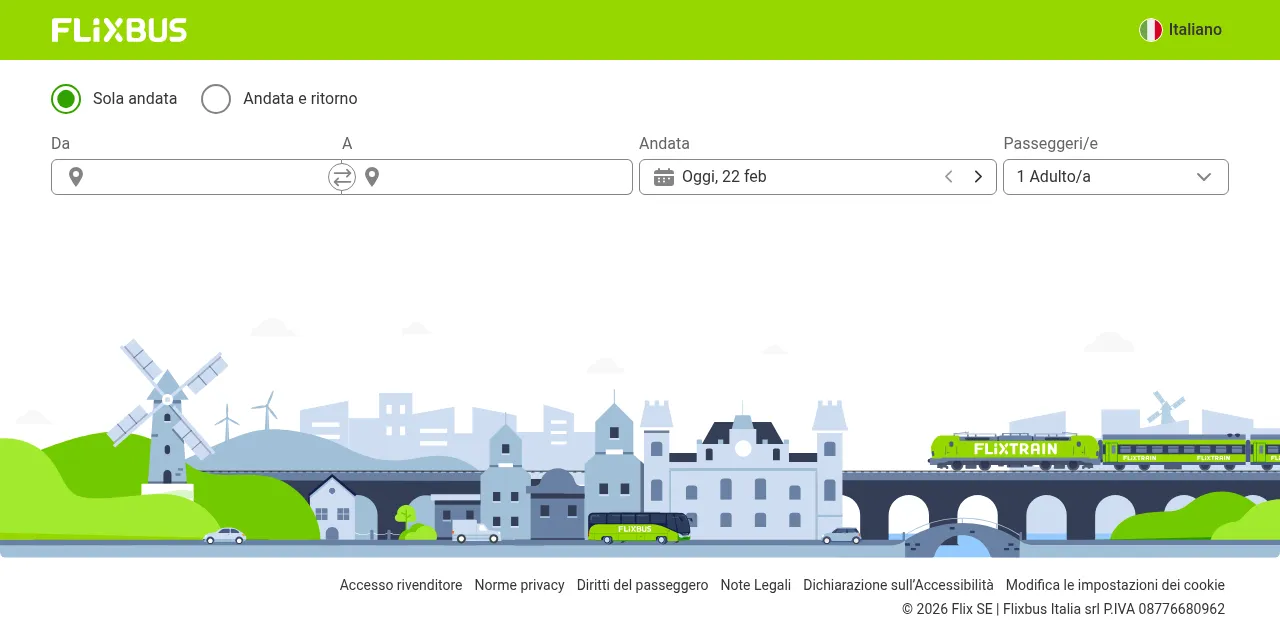Screen dimensions: 1280x633
Task: Select the Sola andata radio button
Action: click(66, 99)
